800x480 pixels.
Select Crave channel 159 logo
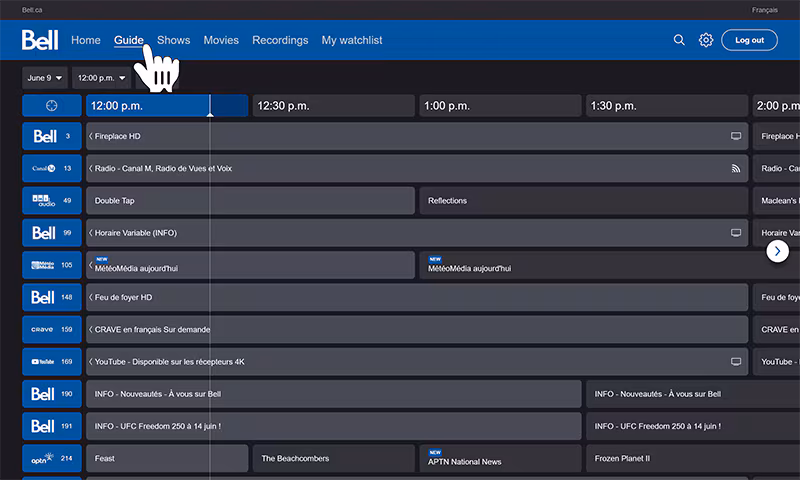click(52, 330)
